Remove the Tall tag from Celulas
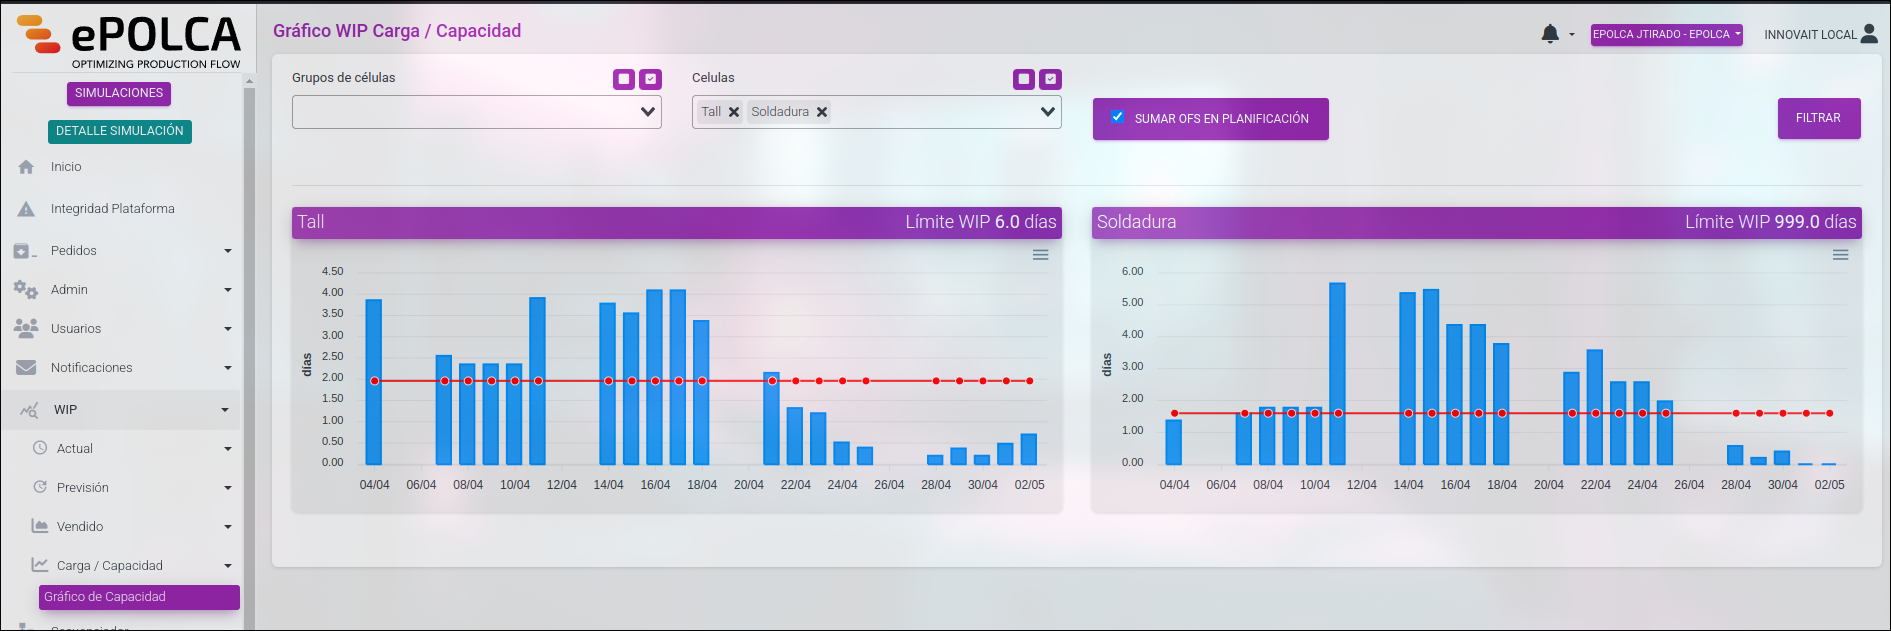Viewport: 1891px width, 631px height. coord(734,112)
